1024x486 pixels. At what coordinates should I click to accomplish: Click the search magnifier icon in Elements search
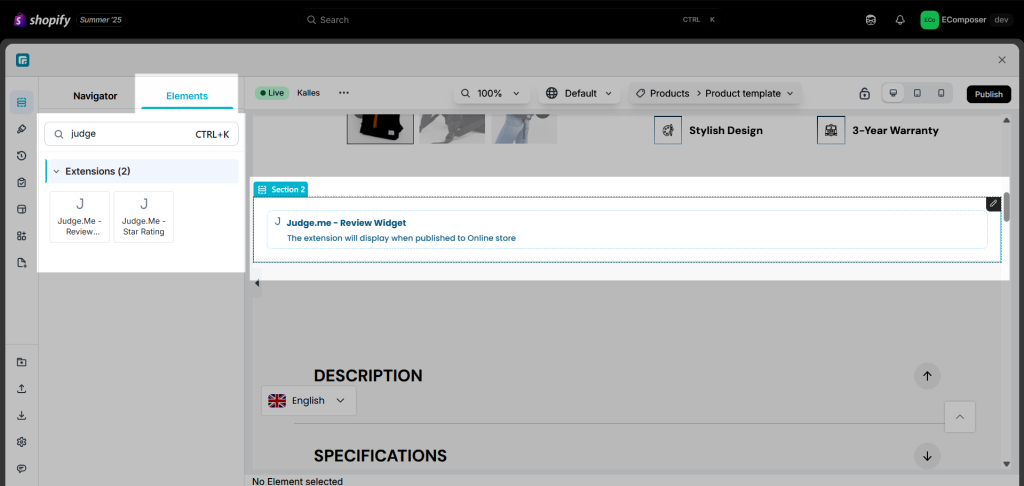tap(59, 134)
